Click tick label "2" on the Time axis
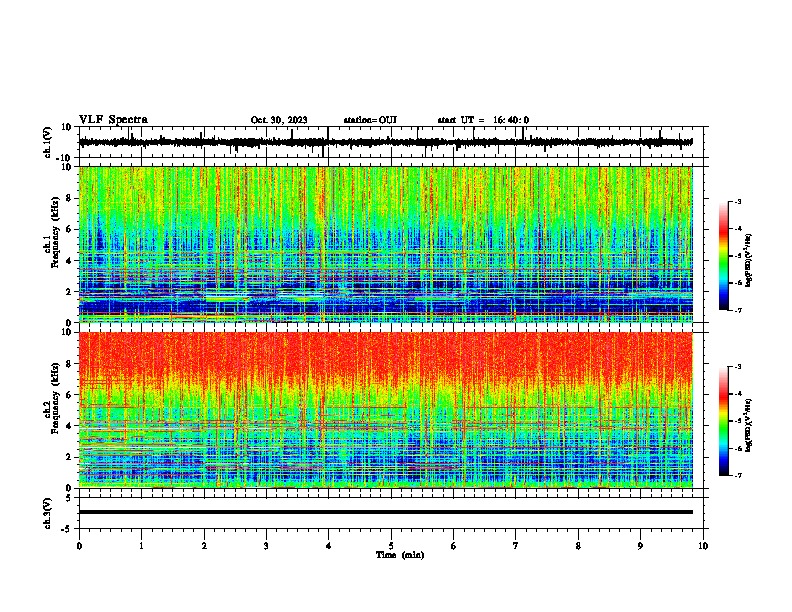 (204, 546)
